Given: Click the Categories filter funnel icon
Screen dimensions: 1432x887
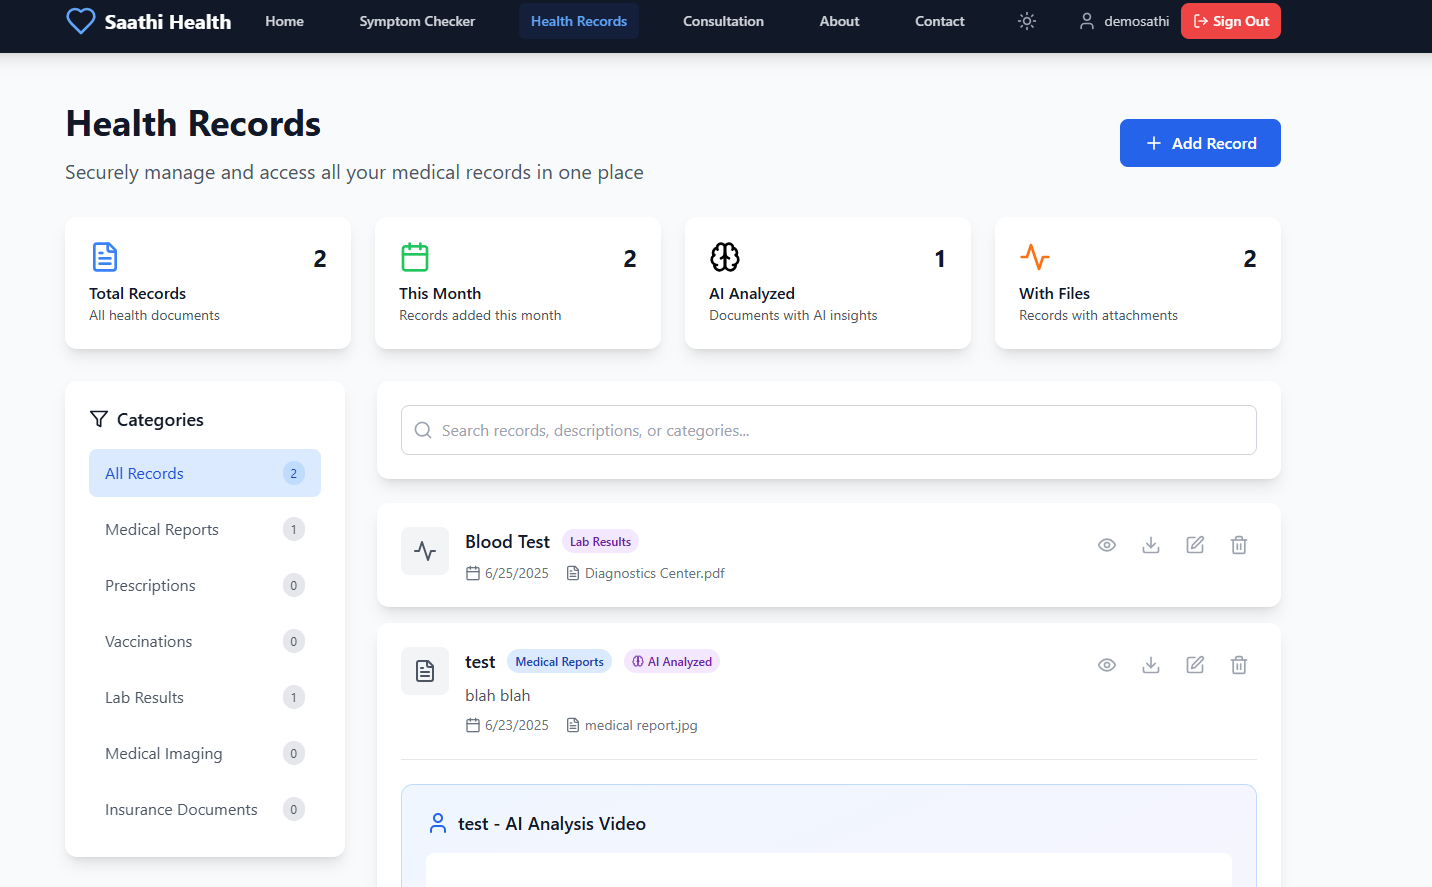Looking at the screenshot, I should [99, 419].
